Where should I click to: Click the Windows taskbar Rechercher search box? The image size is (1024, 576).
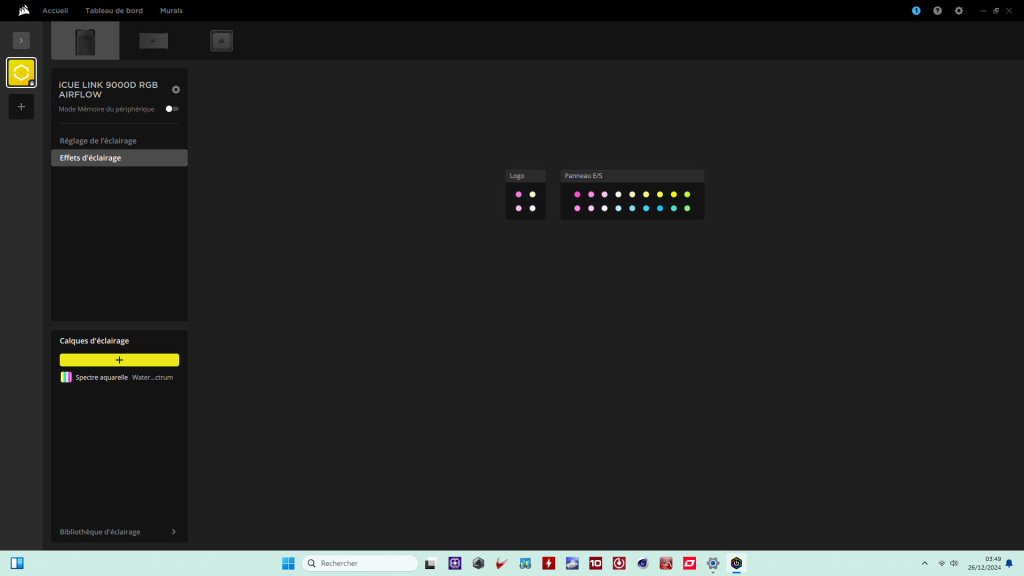[360, 563]
